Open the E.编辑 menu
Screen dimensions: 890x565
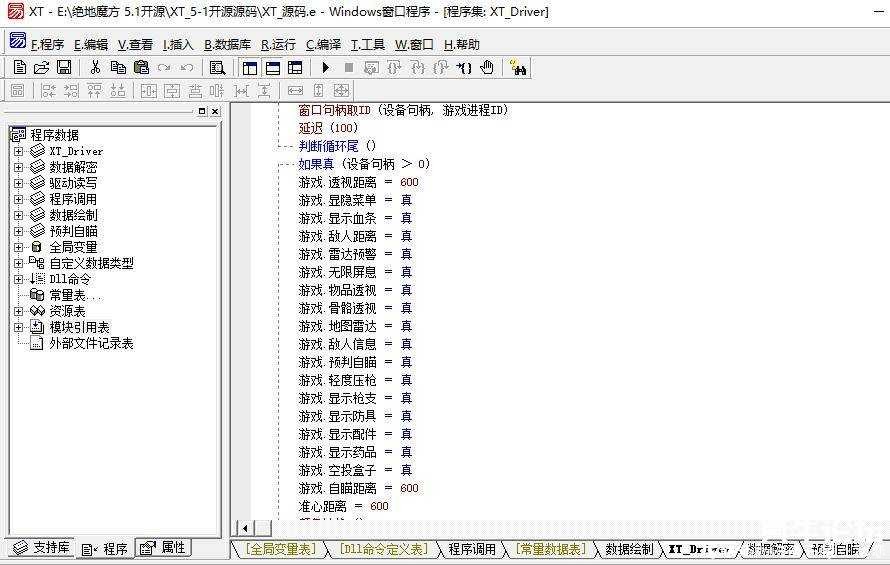tap(91, 45)
